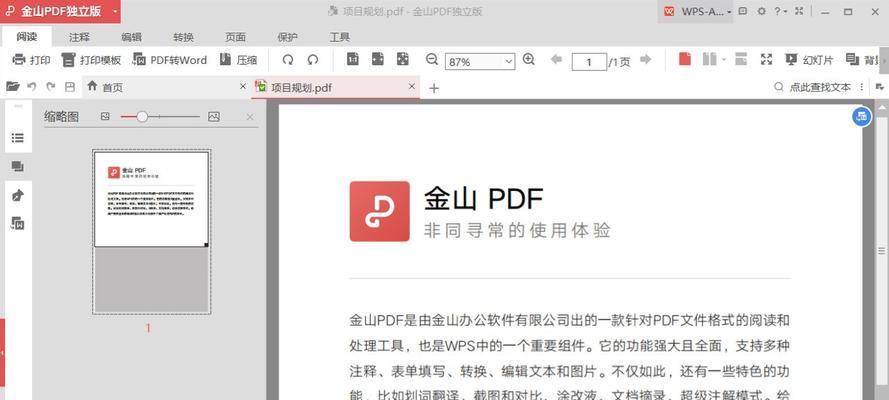
Task: Open the 金山PDF独立版 application menu
Action: (60, 11)
